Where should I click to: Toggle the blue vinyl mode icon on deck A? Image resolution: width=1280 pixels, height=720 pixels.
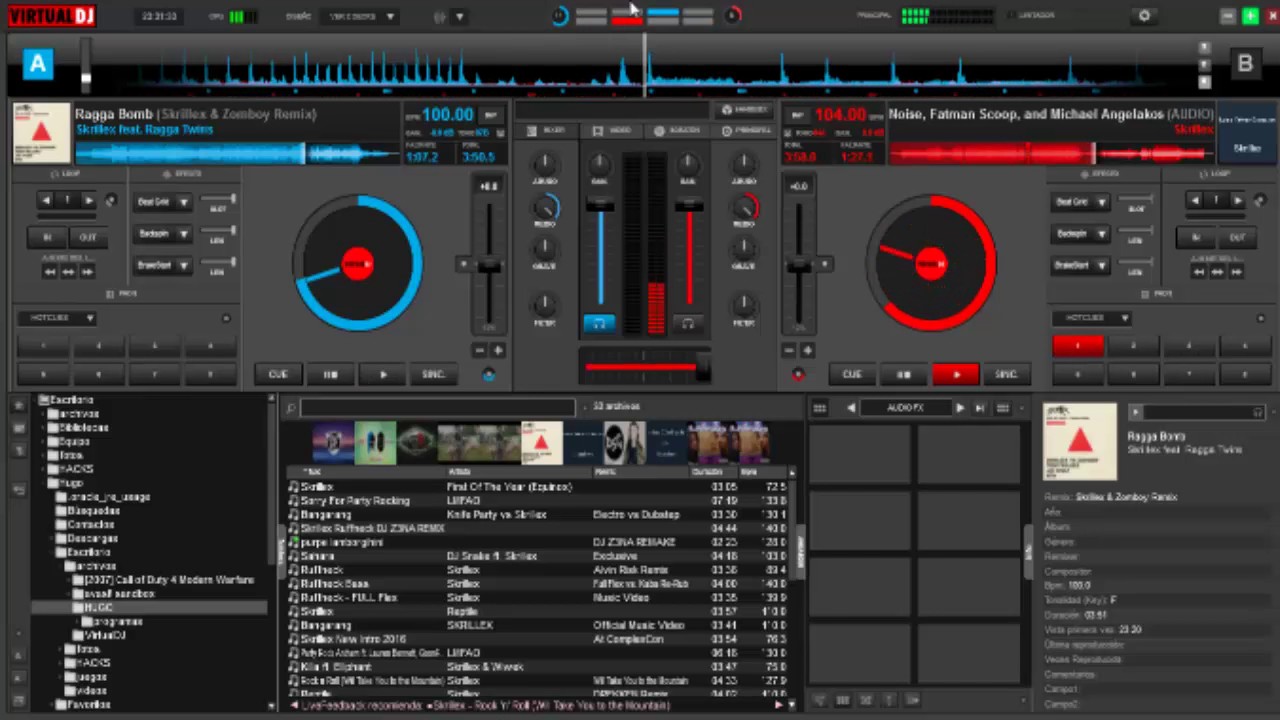[488, 374]
